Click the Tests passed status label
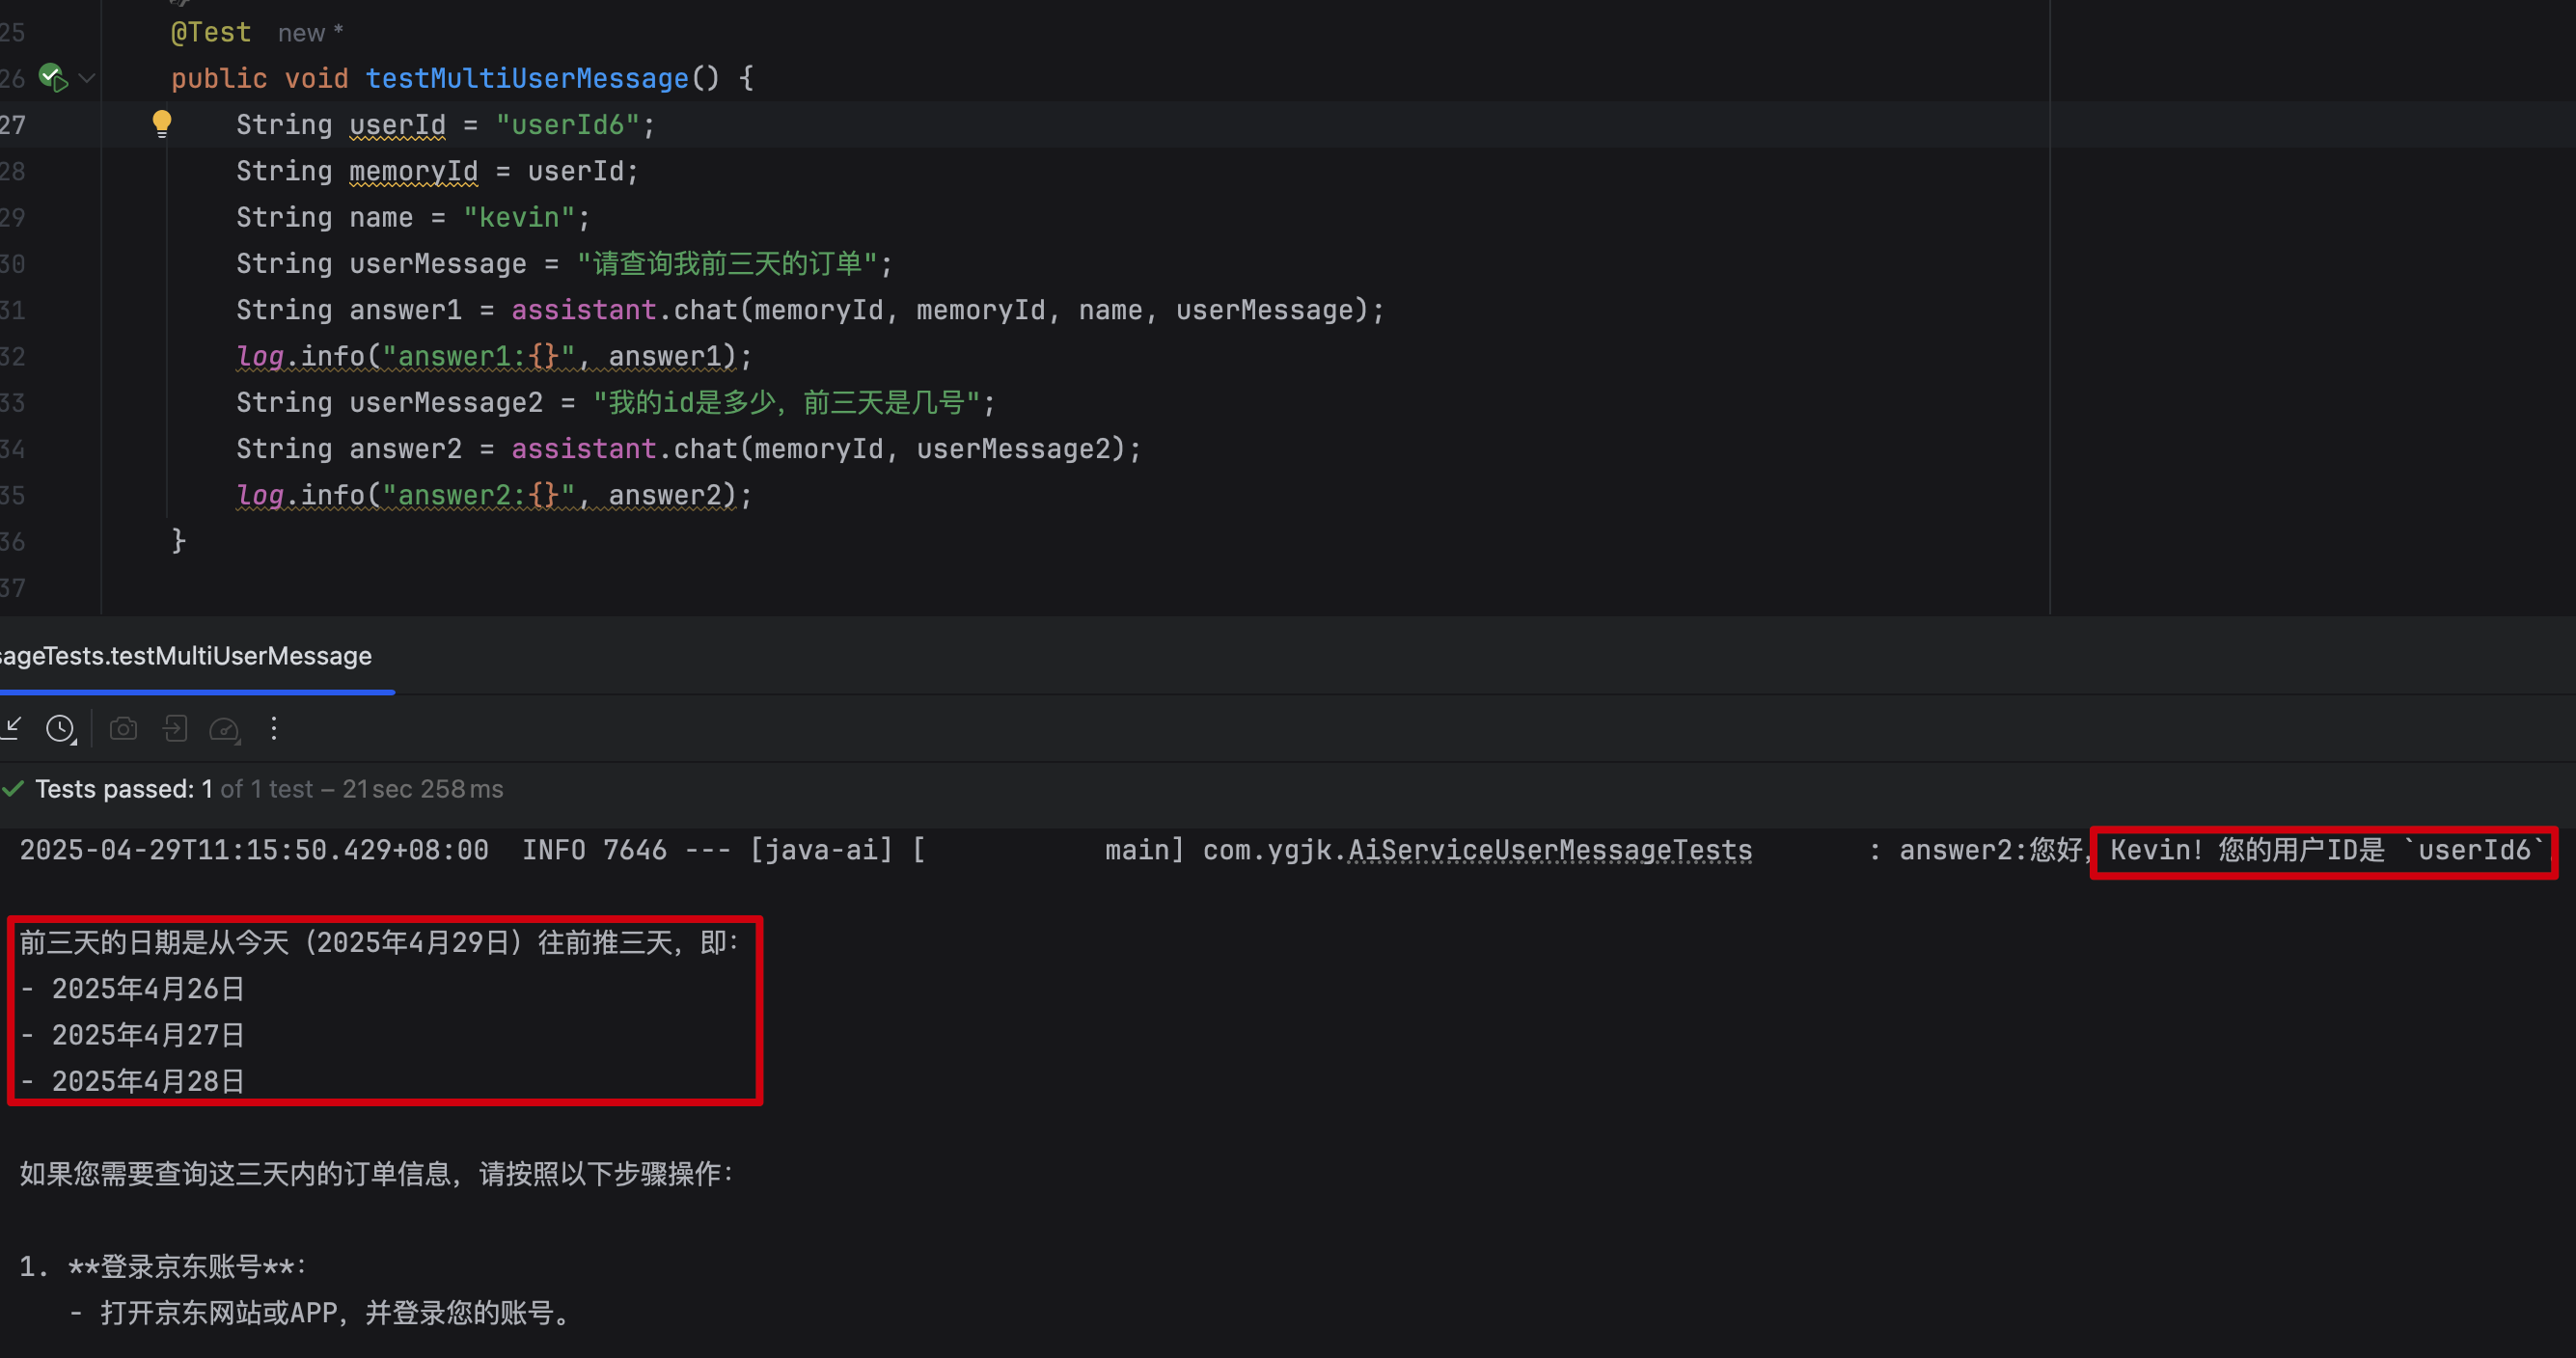This screenshot has height=1358, width=2576. [123, 789]
